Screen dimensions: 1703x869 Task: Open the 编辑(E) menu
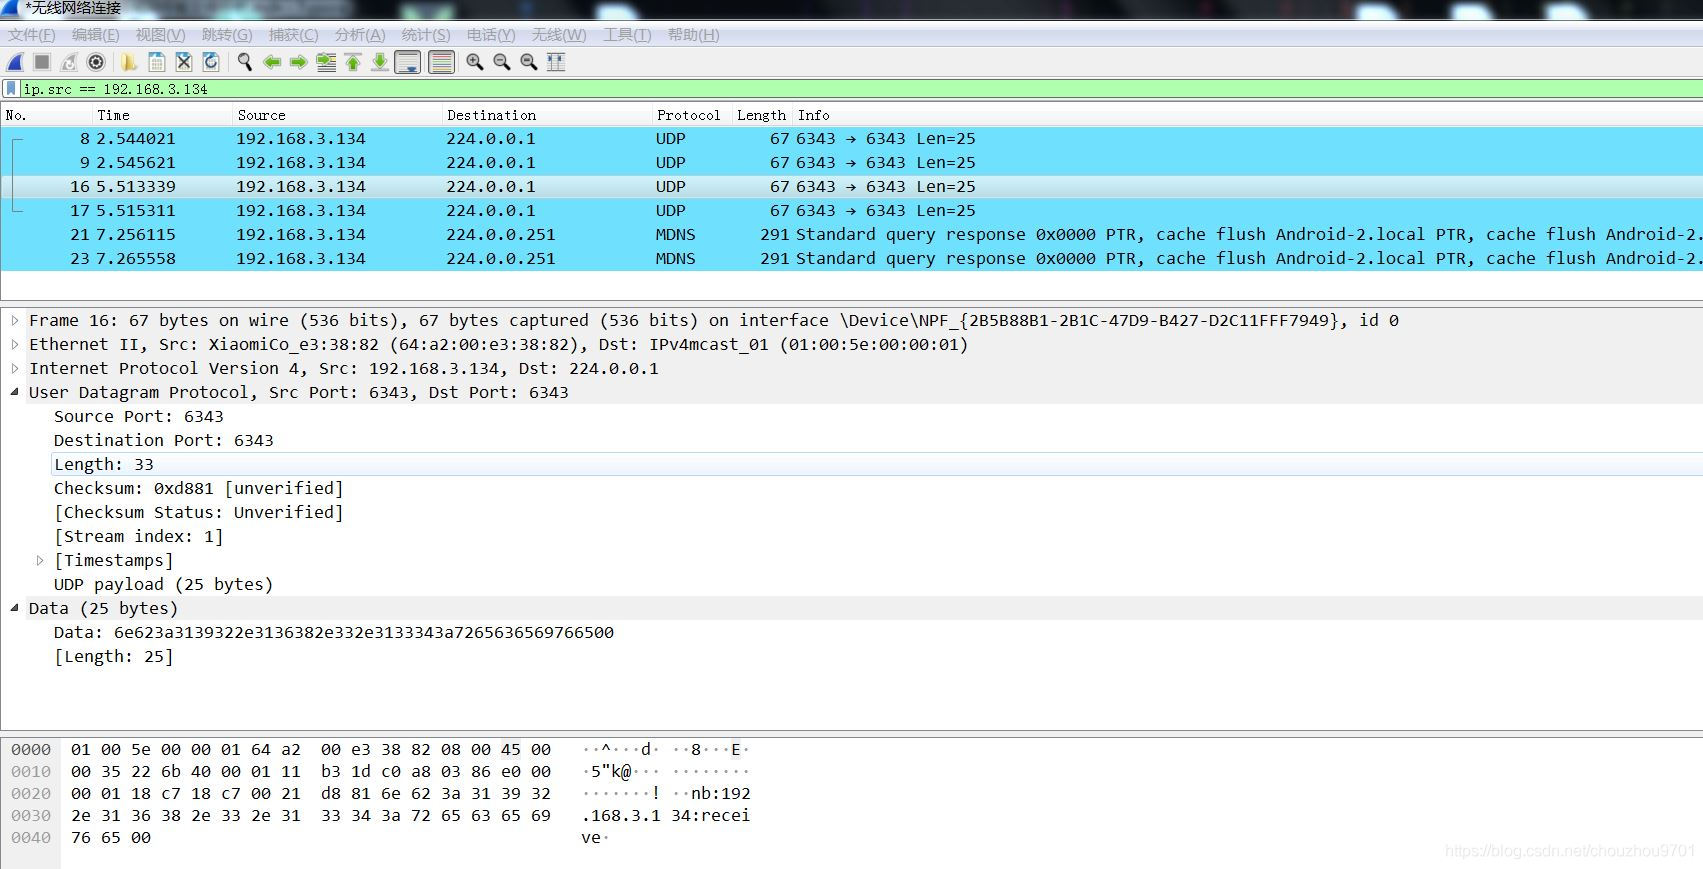[x=96, y=35]
